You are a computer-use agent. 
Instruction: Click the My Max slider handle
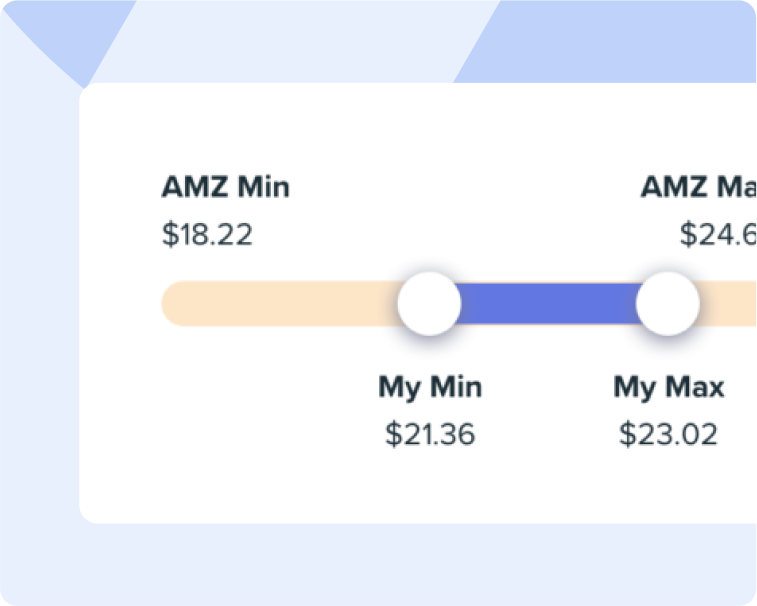click(667, 304)
